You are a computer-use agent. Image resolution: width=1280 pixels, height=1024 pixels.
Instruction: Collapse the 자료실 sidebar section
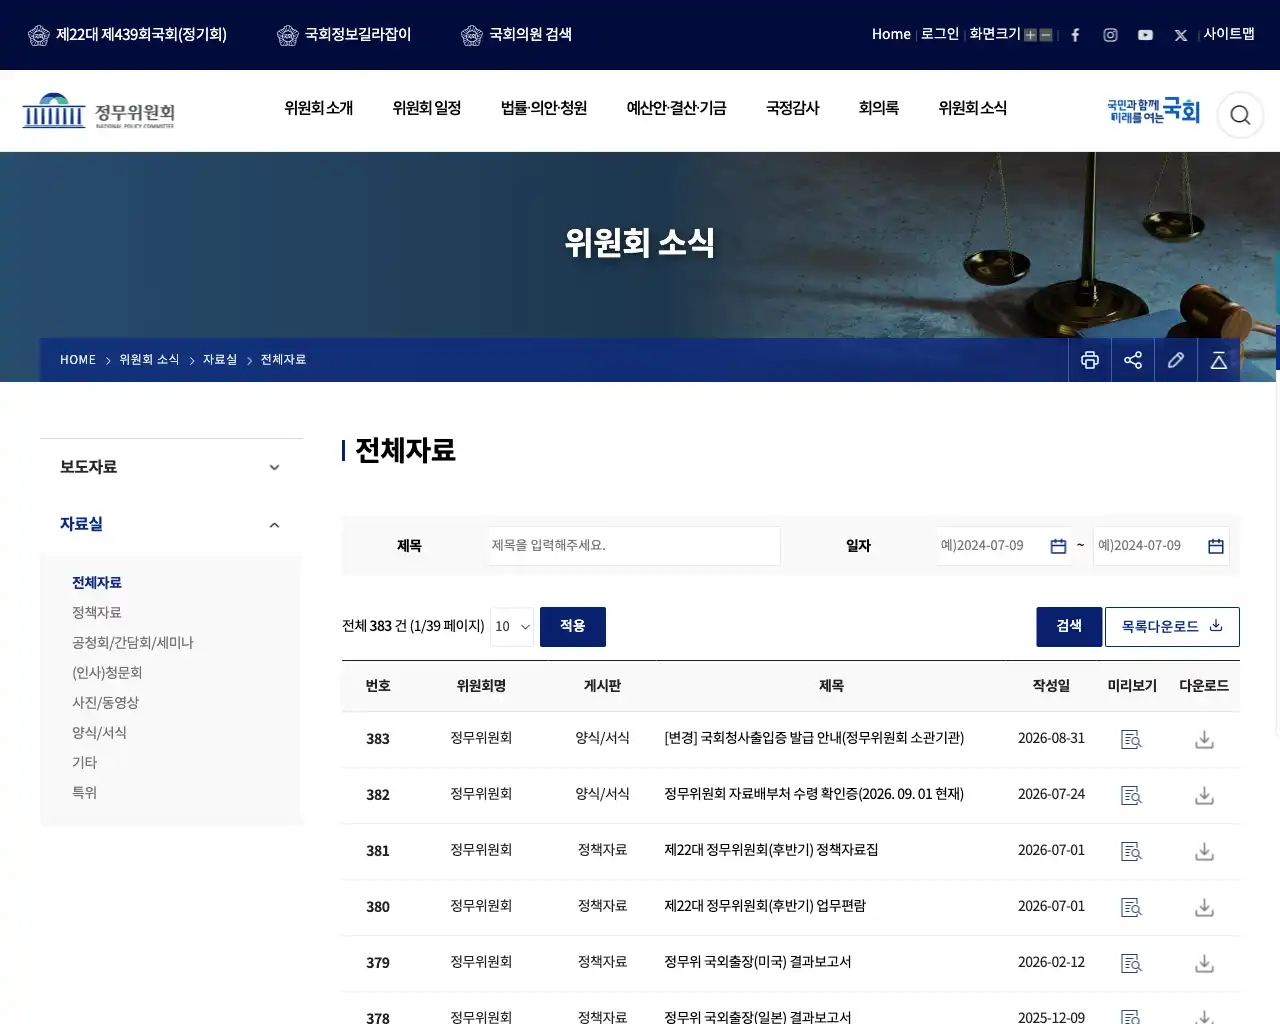(171, 524)
